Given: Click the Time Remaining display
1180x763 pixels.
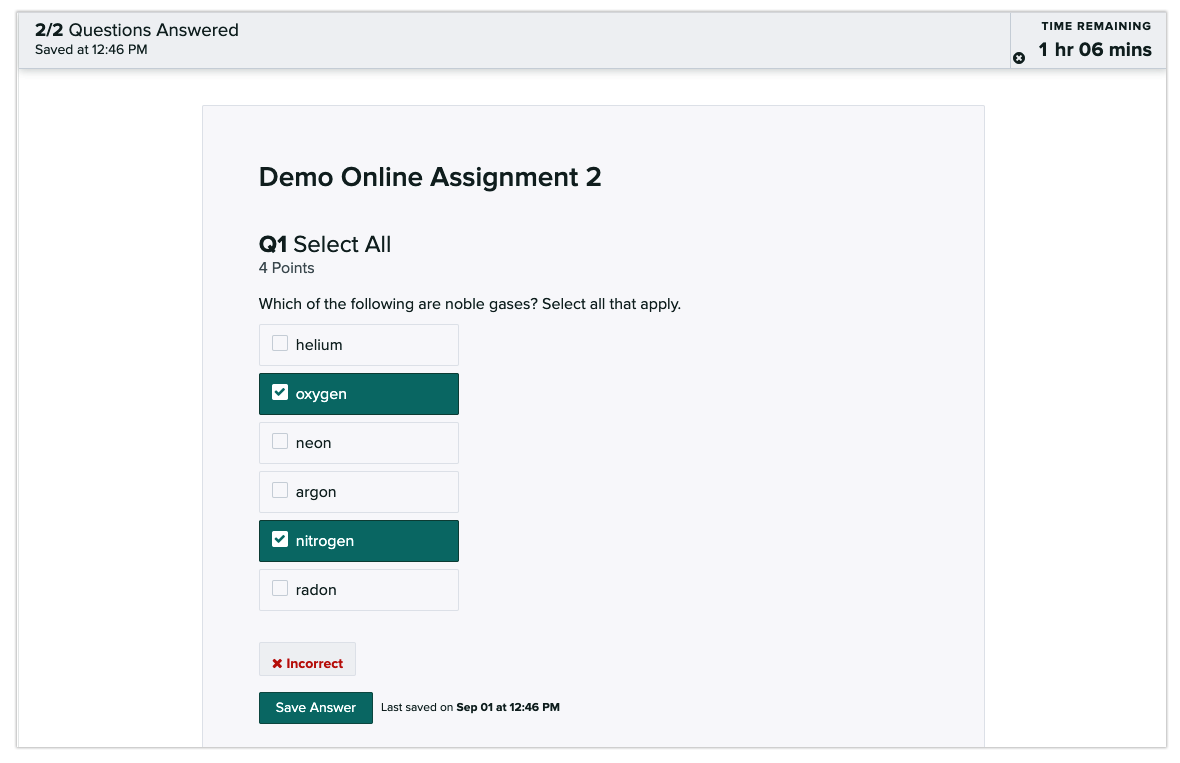Looking at the screenshot, I should [1095, 40].
